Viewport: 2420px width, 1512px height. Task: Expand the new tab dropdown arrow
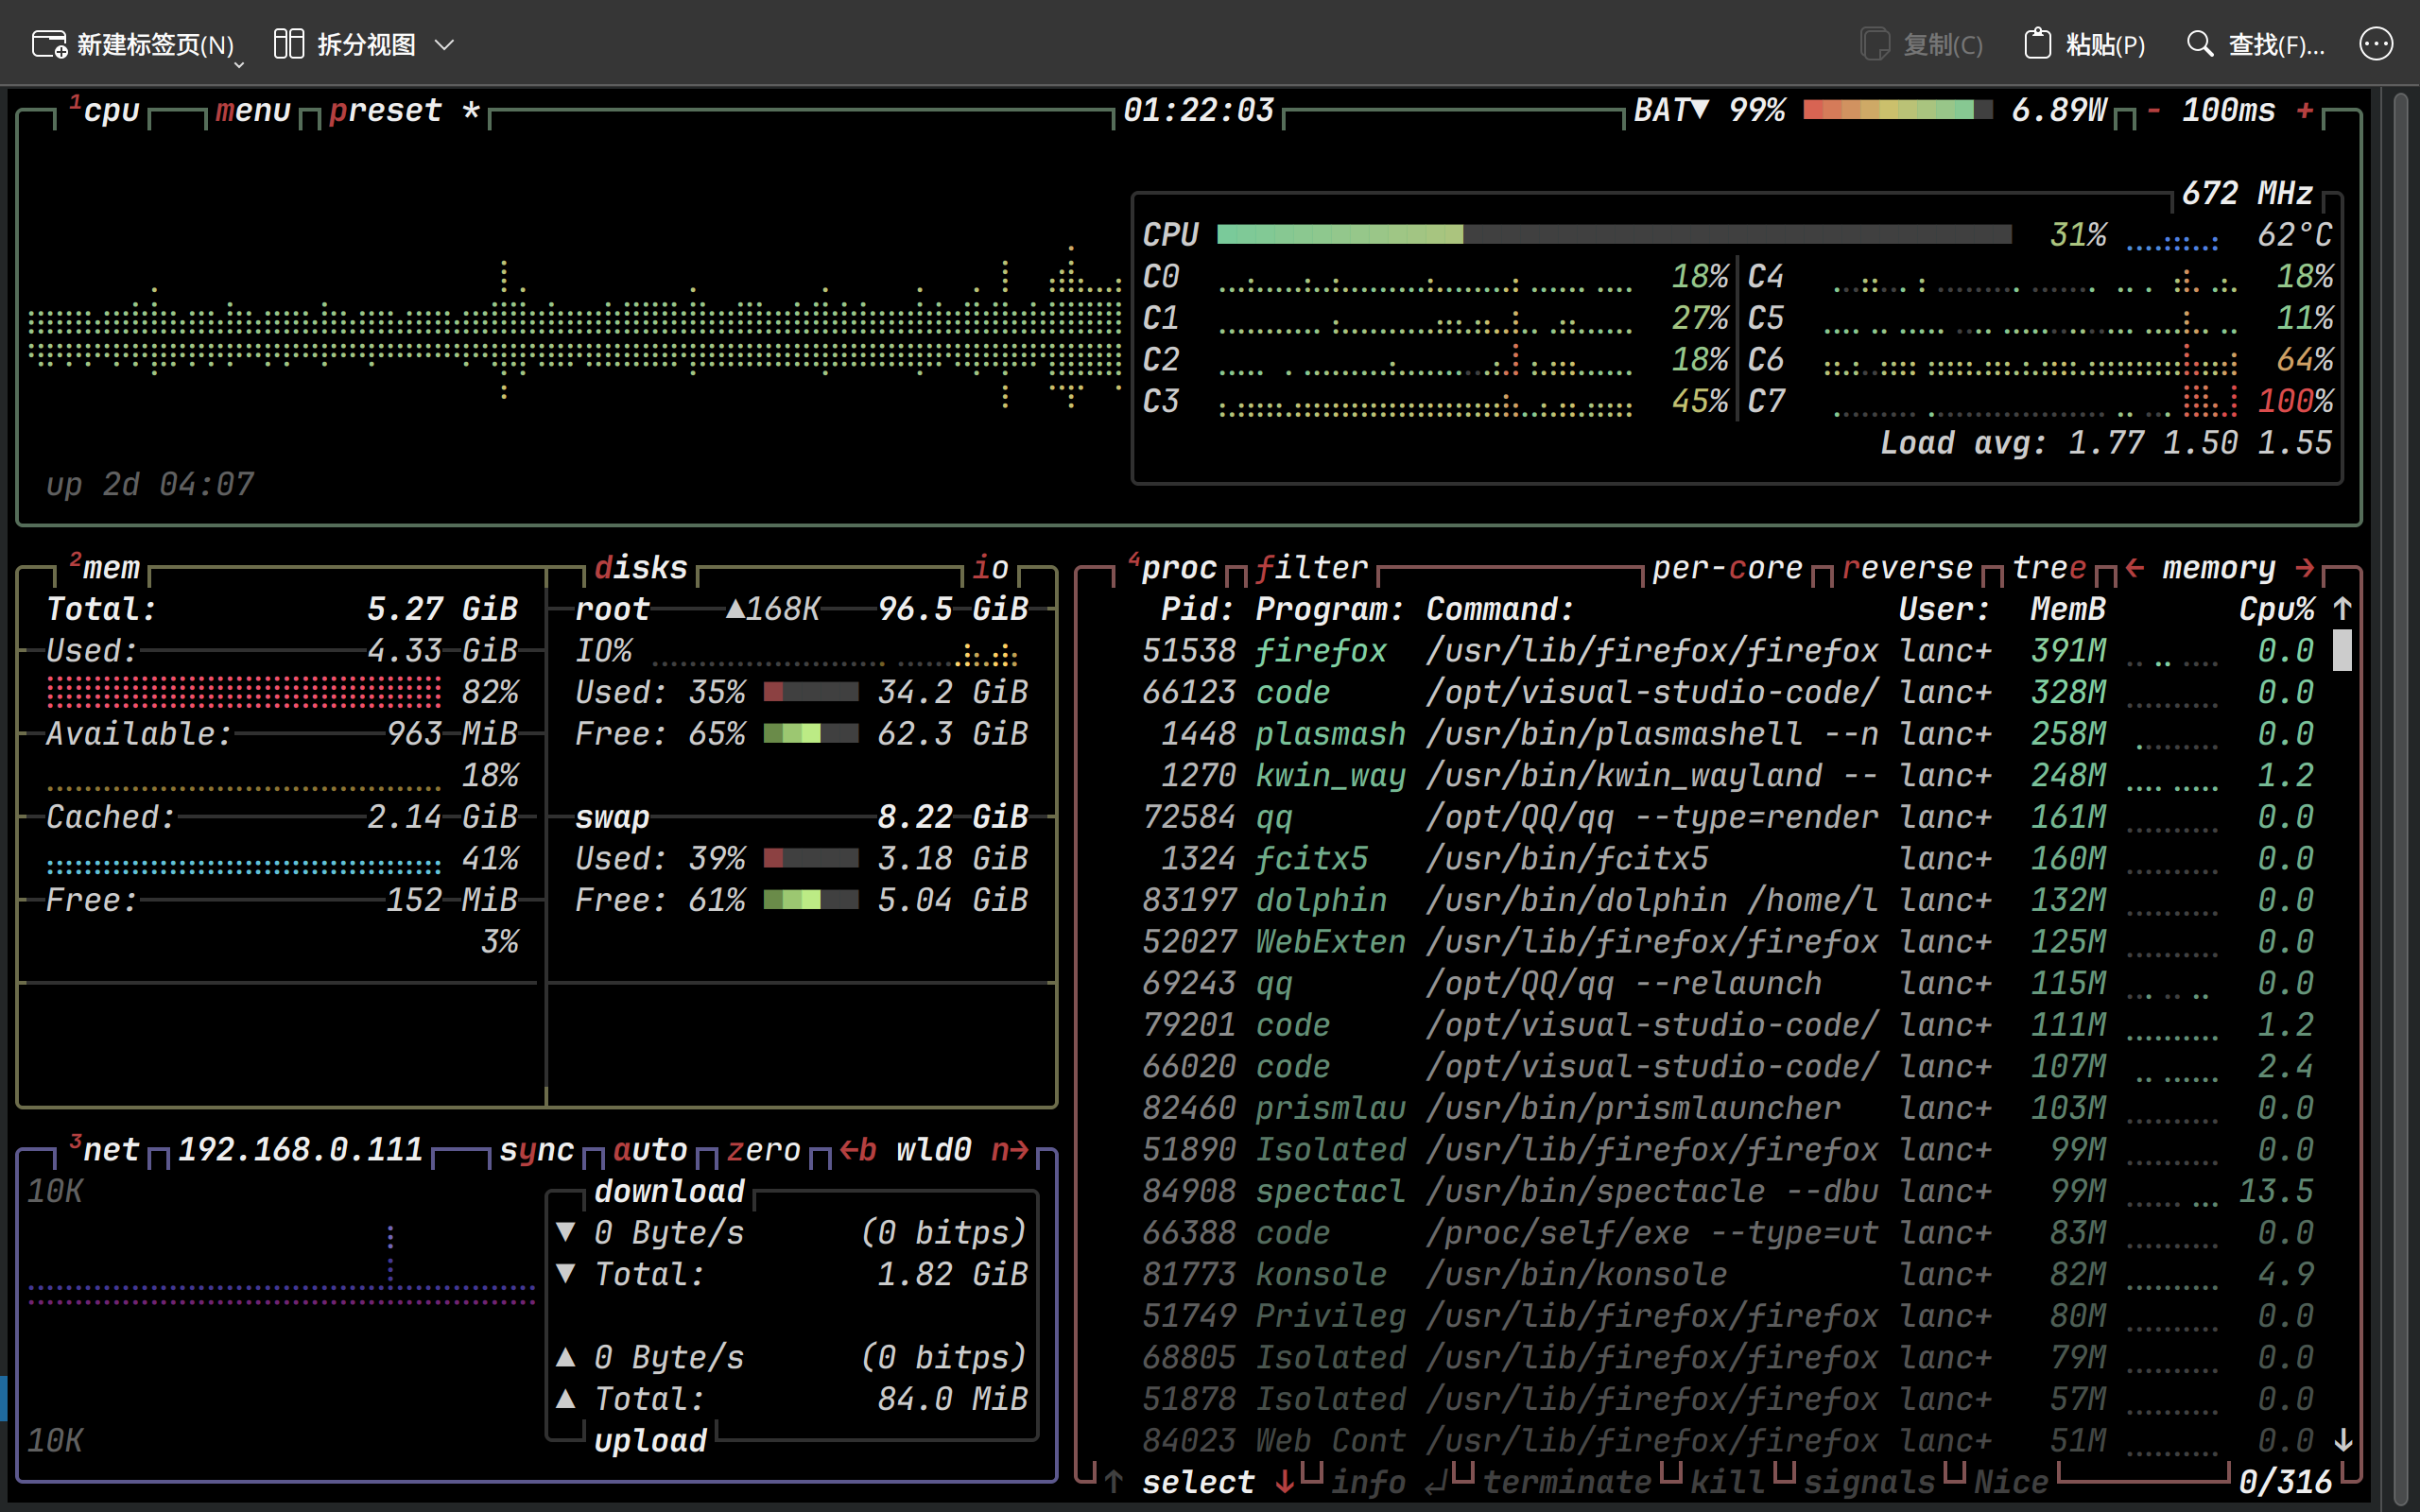[239, 64]
